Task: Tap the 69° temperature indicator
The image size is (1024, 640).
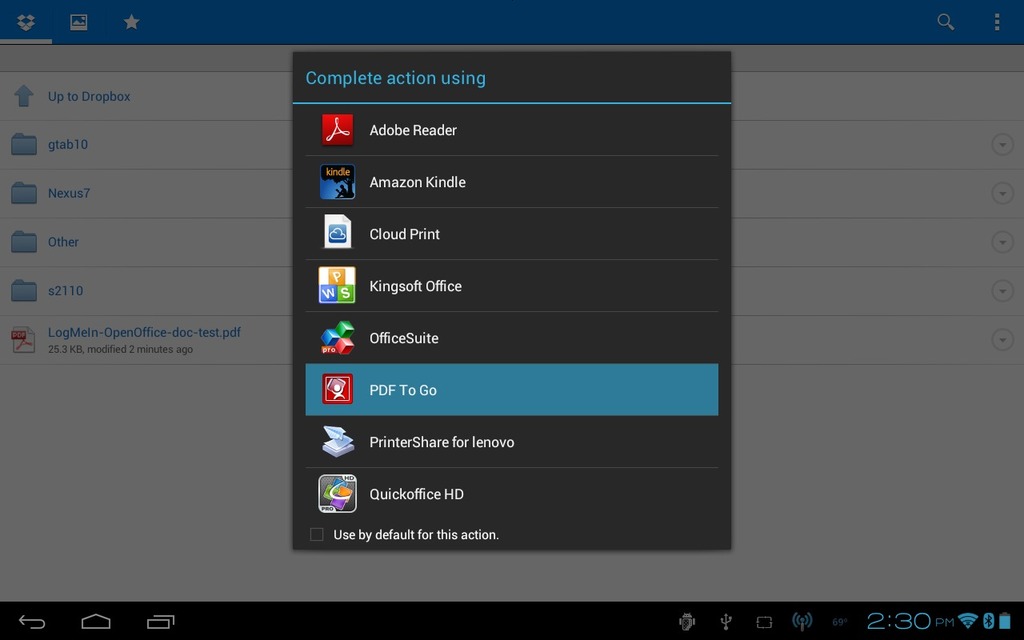Action: (840, 622)
